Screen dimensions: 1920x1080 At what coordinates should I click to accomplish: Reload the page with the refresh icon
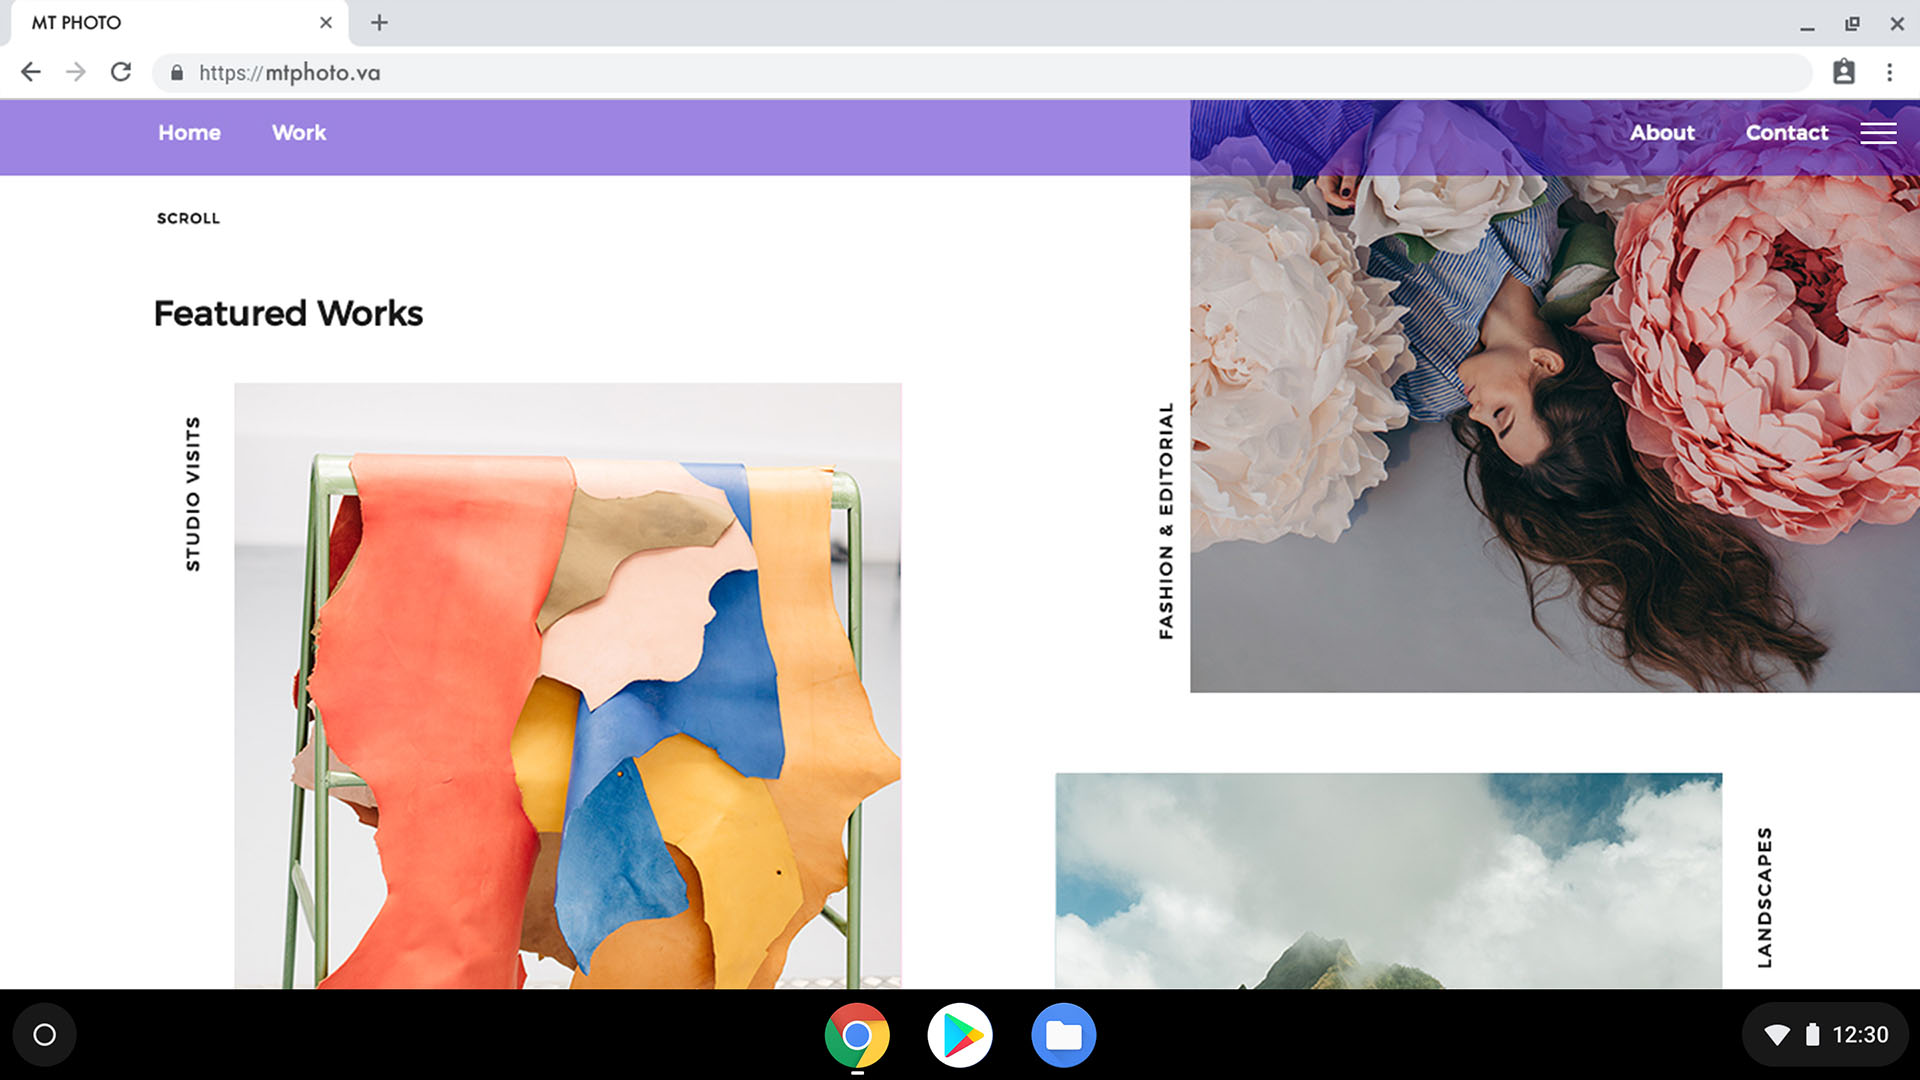pyautogui.click(x=121, y=72)
